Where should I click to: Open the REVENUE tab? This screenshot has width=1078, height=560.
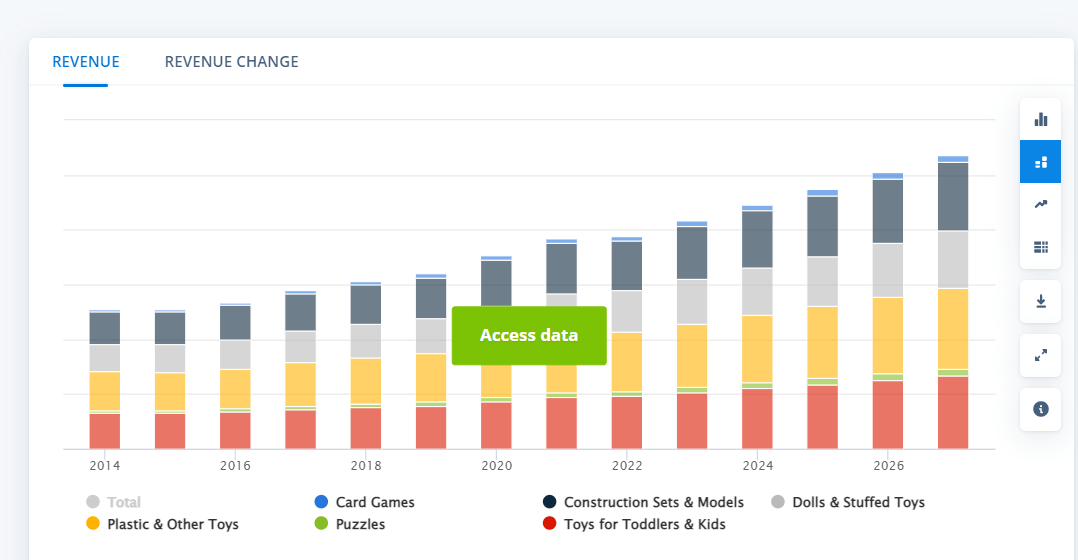pyautogui.click(x=86, y=62)
